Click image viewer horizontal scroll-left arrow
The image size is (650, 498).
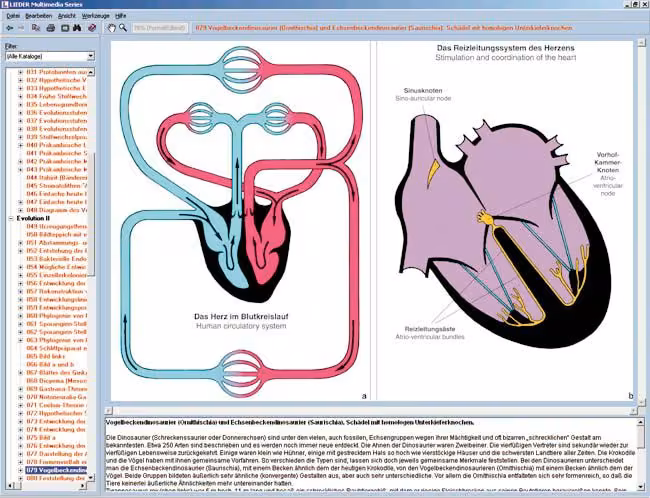coord(108,411)
